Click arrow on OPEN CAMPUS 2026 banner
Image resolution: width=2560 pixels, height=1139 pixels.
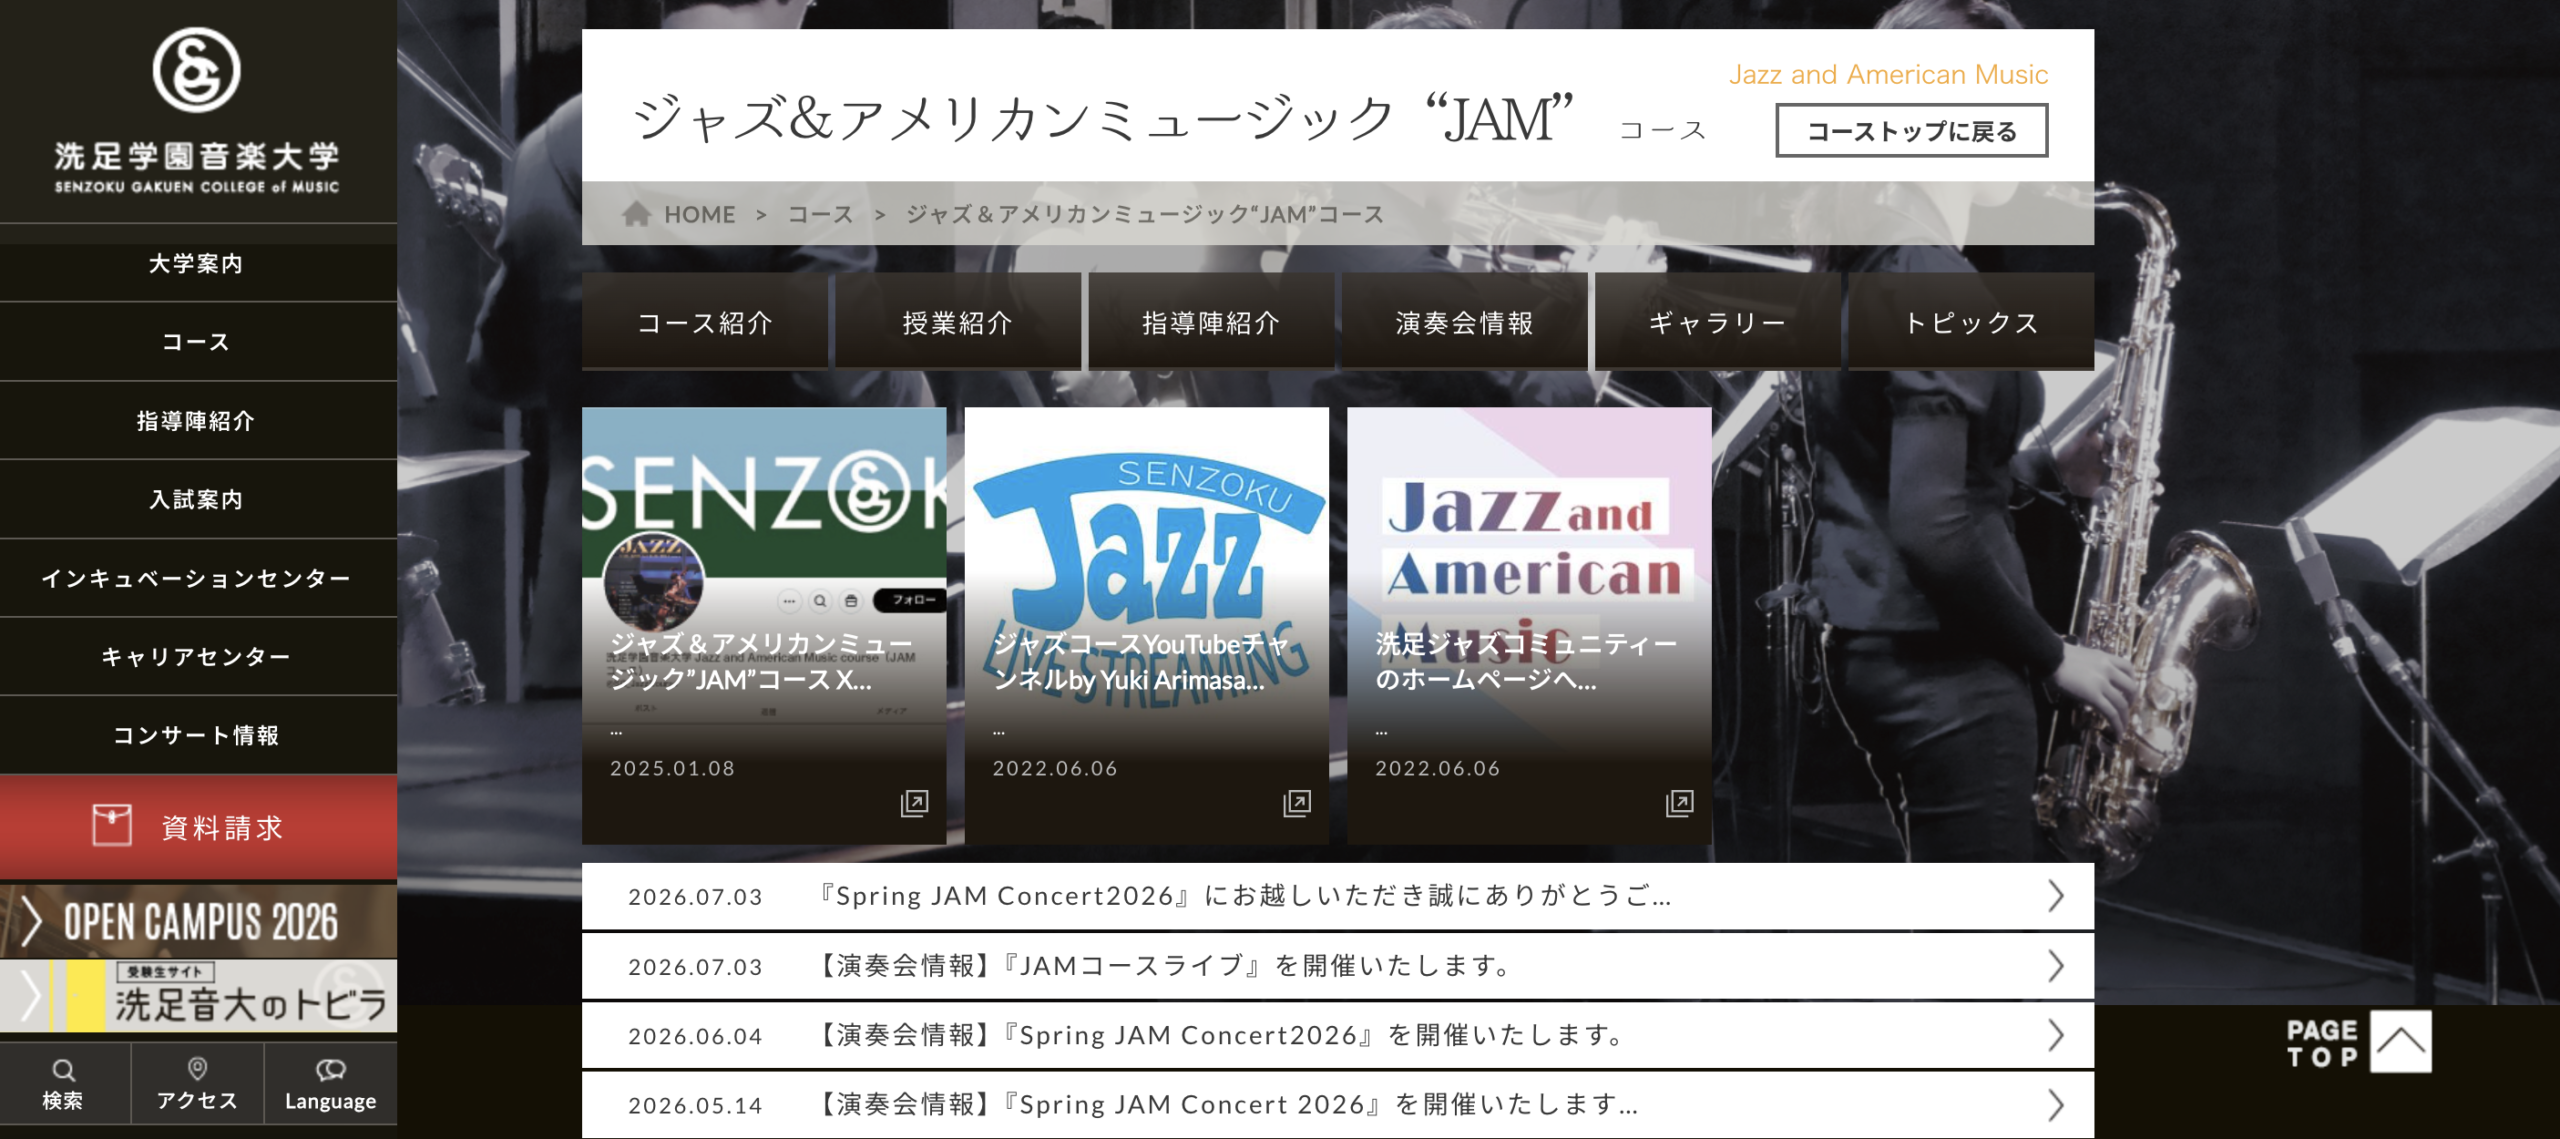30,921
